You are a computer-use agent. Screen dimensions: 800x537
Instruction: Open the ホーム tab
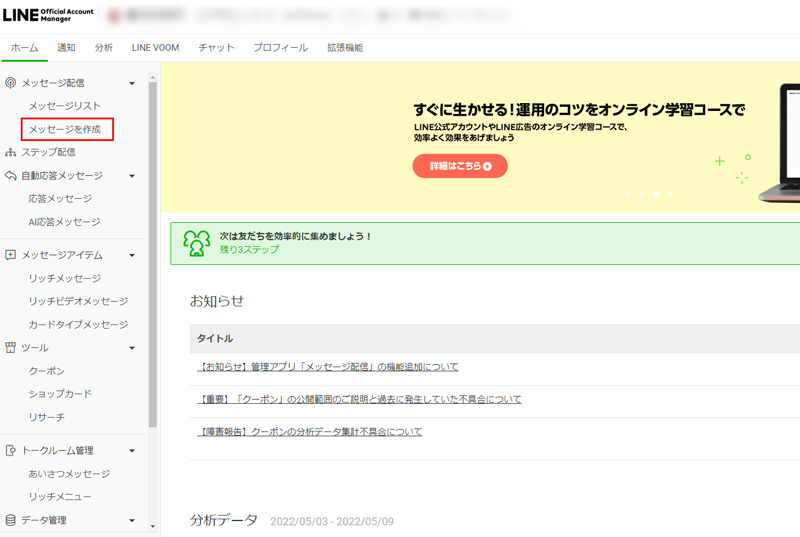point(24,47)
